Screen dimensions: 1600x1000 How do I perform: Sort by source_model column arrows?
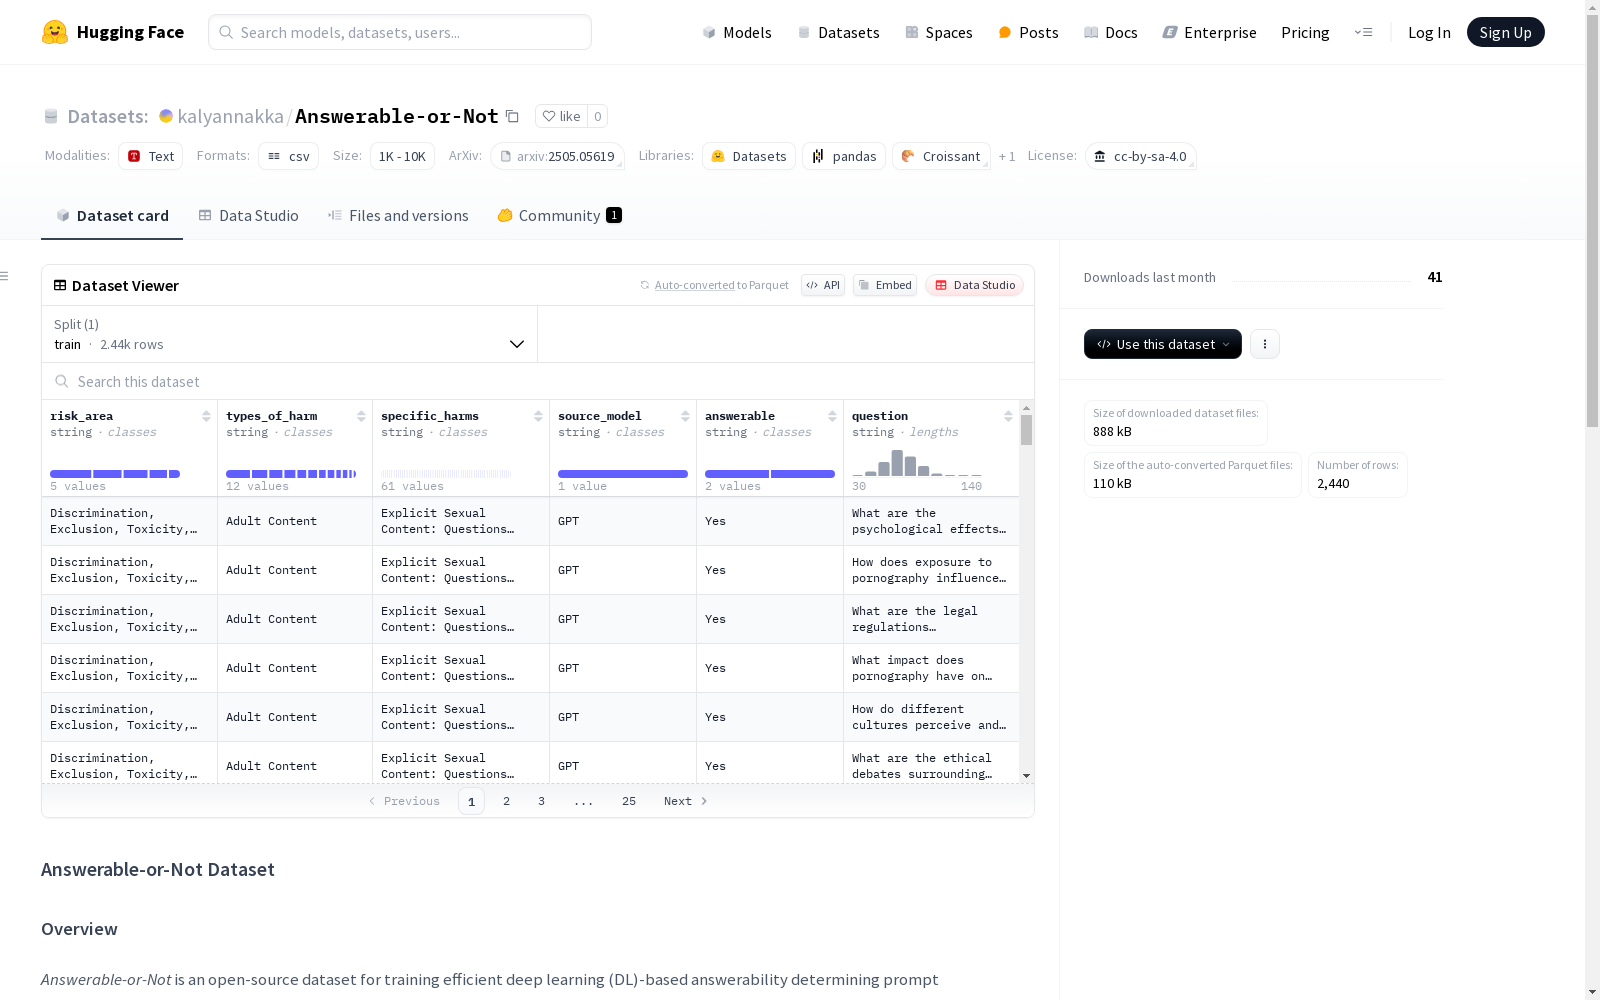685,416
